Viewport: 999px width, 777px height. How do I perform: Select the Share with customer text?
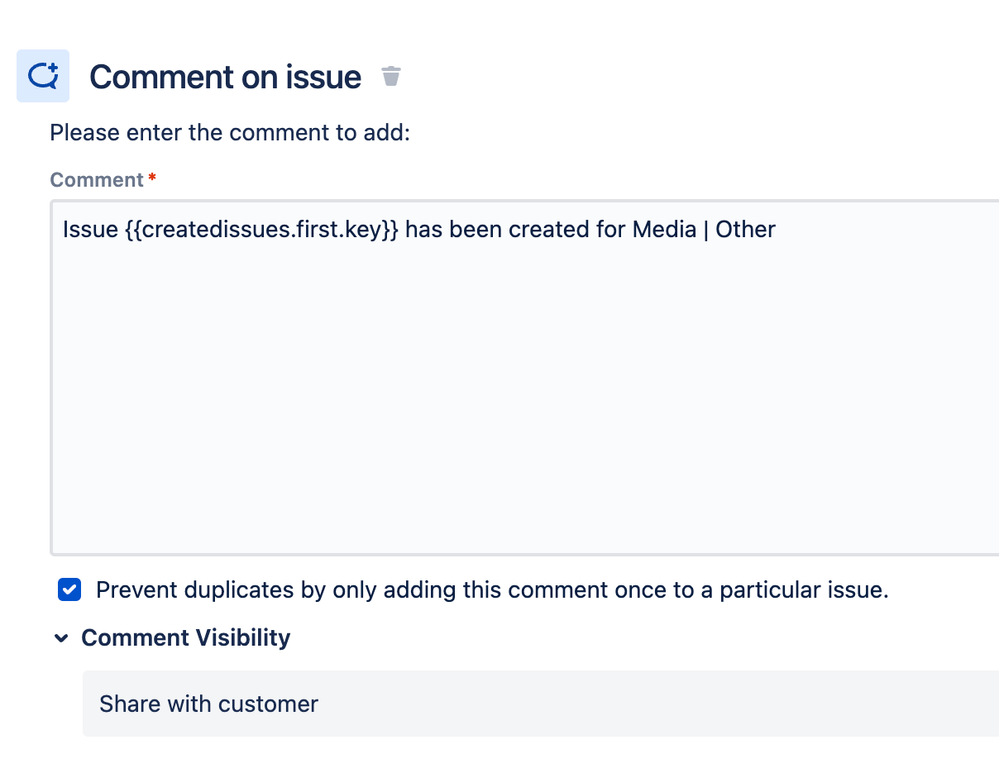pyautogui.click(x=208, y=704)
